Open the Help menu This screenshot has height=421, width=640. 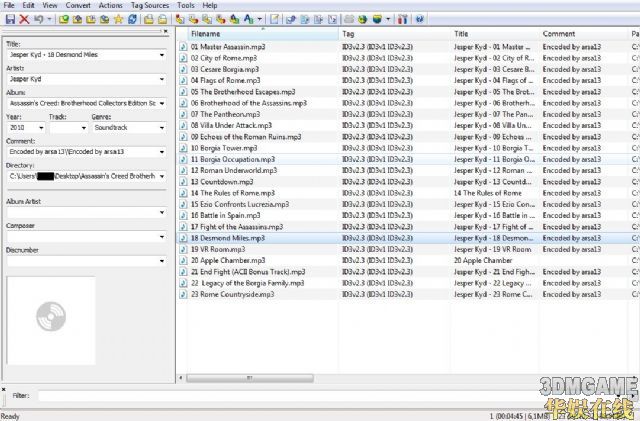(210, 5)
